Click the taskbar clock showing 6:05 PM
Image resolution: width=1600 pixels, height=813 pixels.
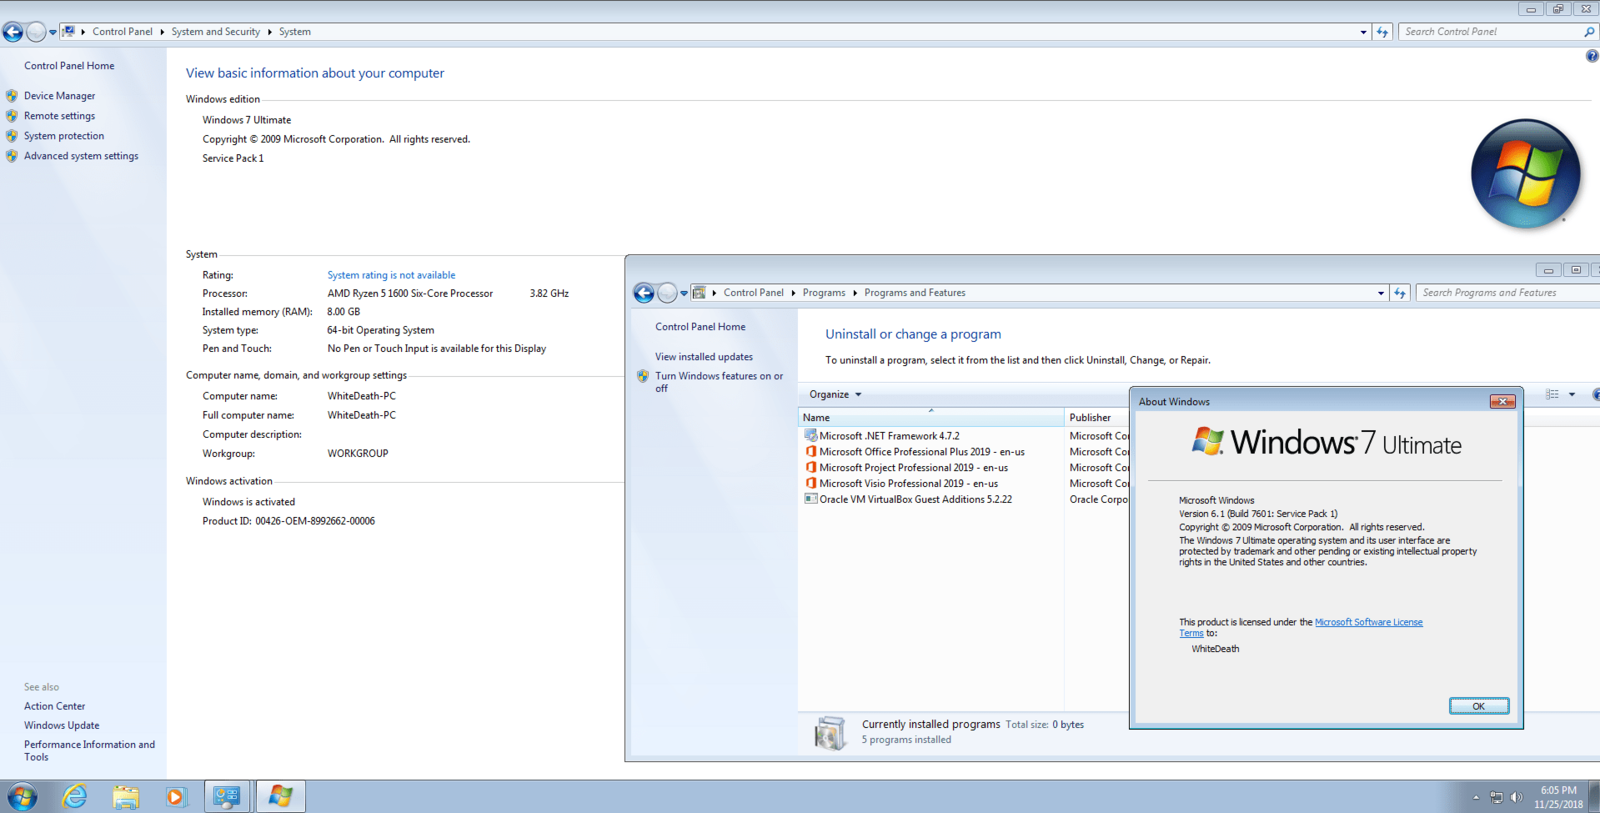point(1558,797)
